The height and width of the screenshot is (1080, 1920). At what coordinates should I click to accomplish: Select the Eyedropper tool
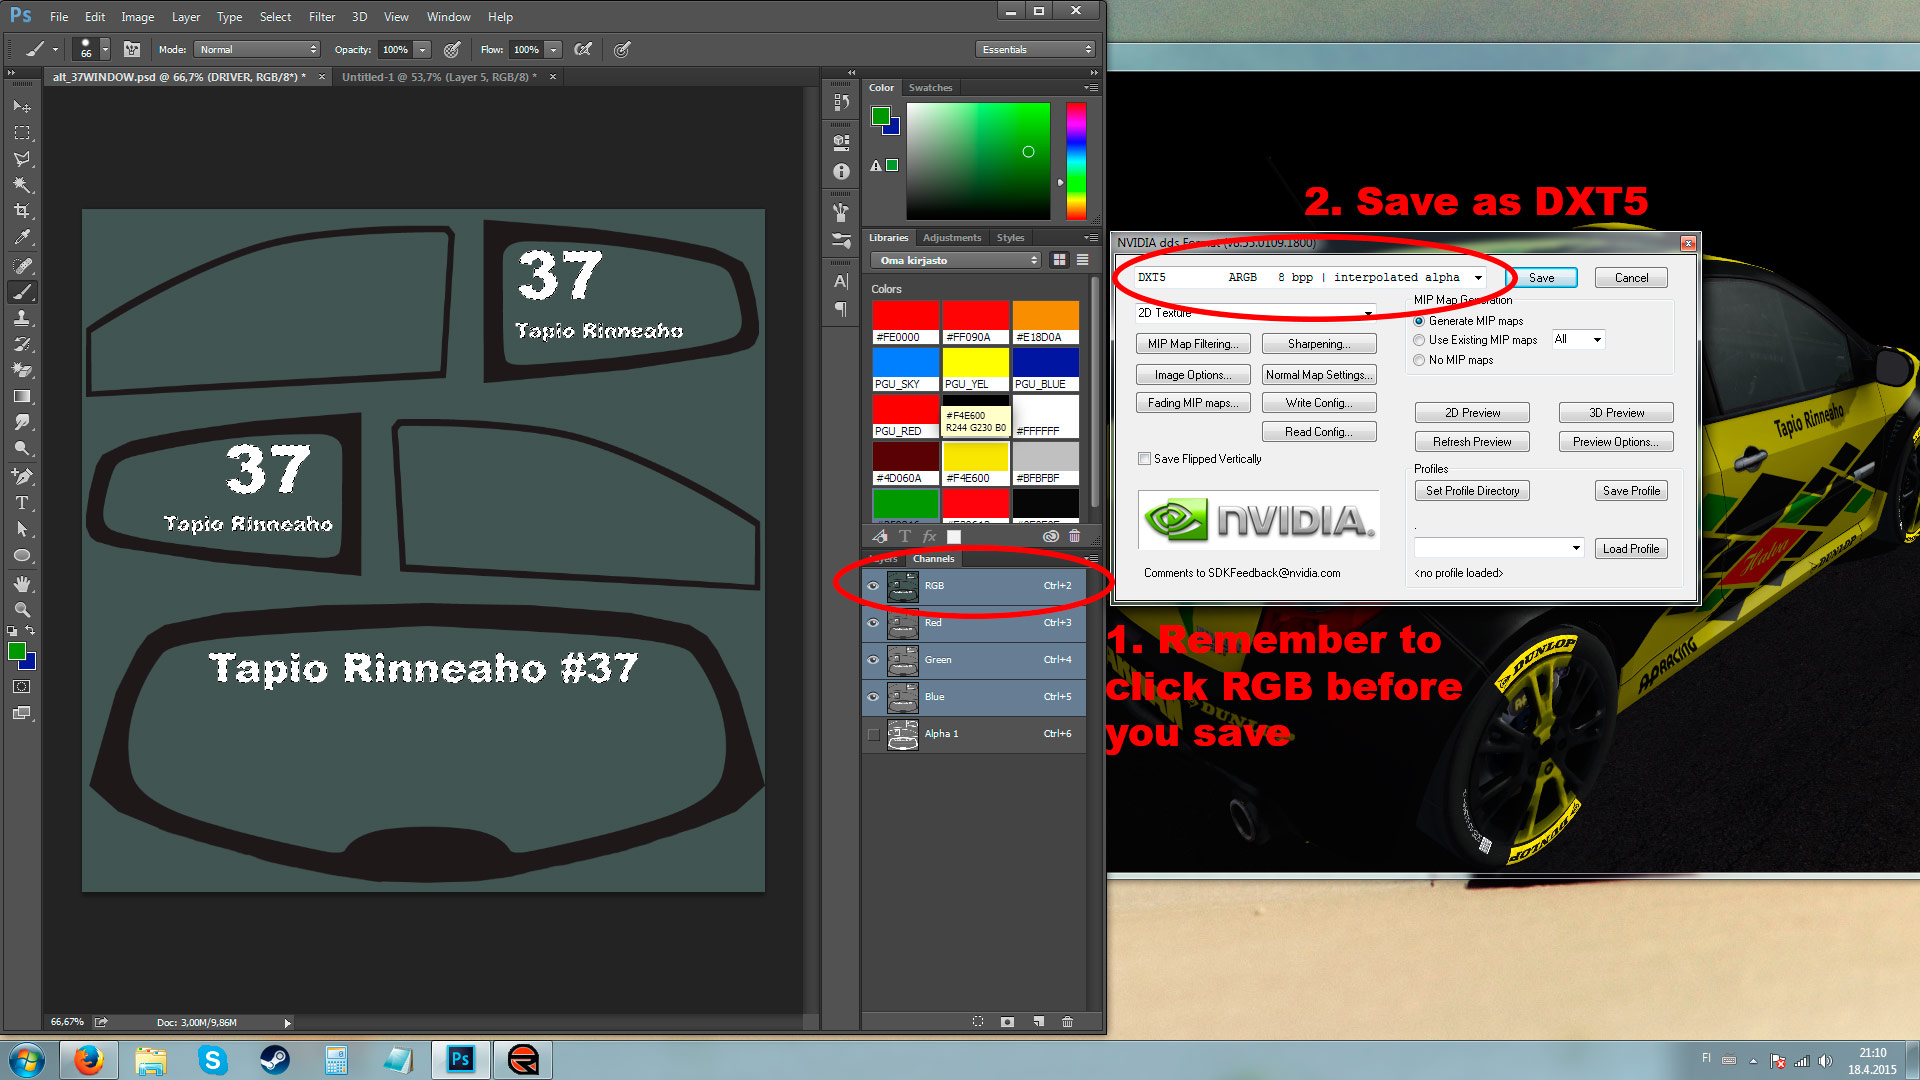pos(22,238)
